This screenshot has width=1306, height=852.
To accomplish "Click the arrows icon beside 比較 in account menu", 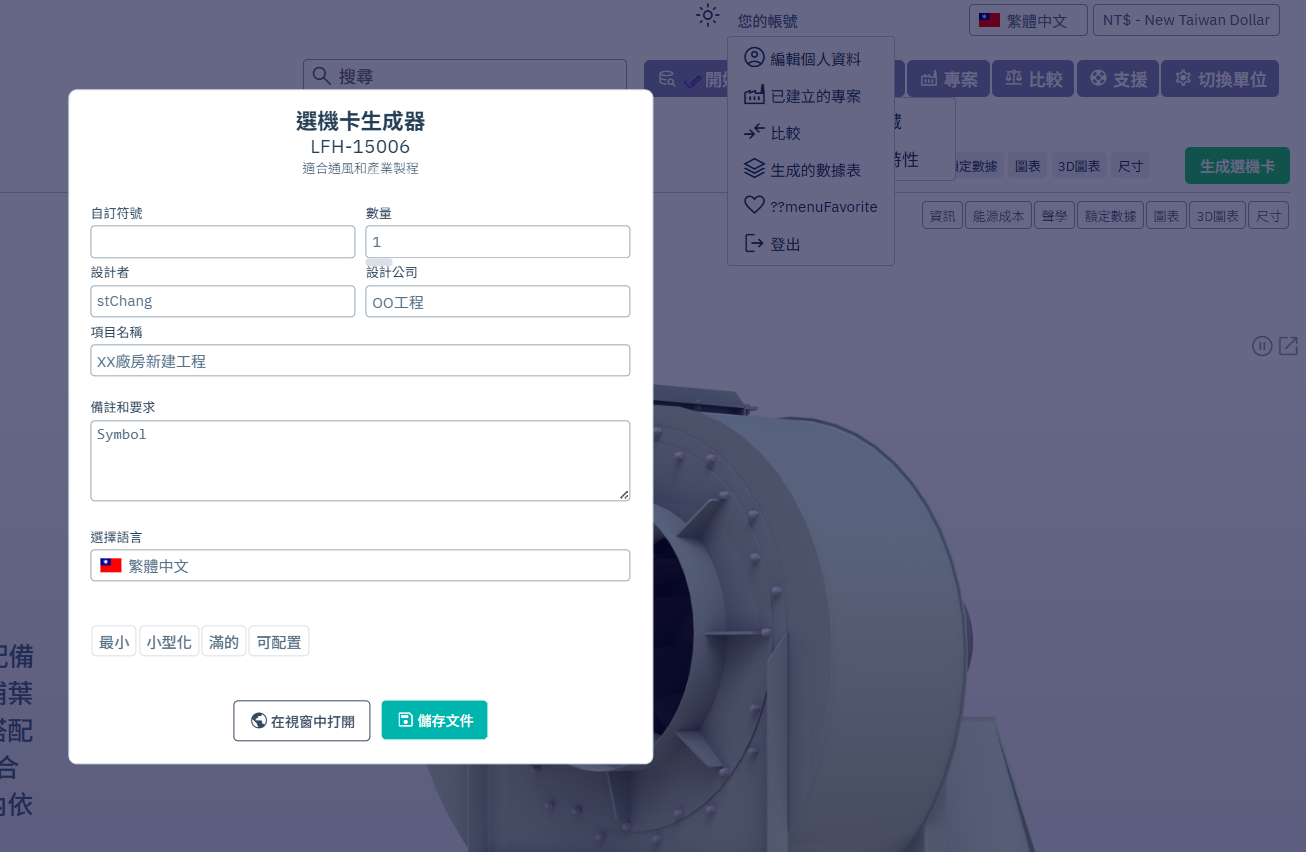I will (754, 132).
